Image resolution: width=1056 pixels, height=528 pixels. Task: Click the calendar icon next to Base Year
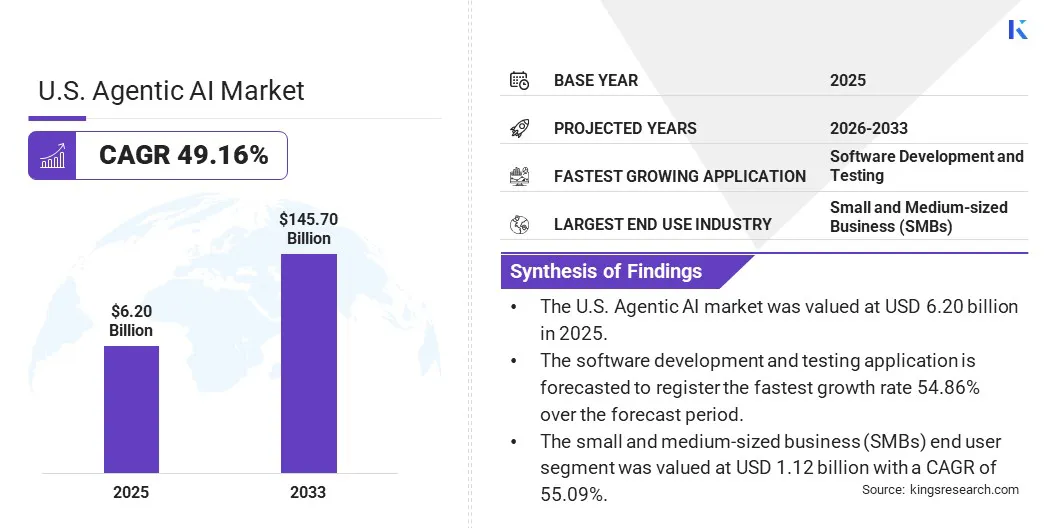[x=519, y=80]
